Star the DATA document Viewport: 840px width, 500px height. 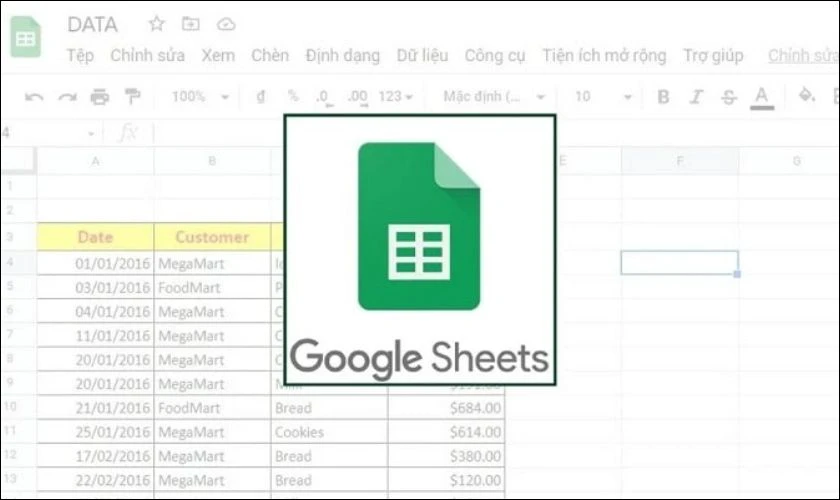[x=156, y=24]
